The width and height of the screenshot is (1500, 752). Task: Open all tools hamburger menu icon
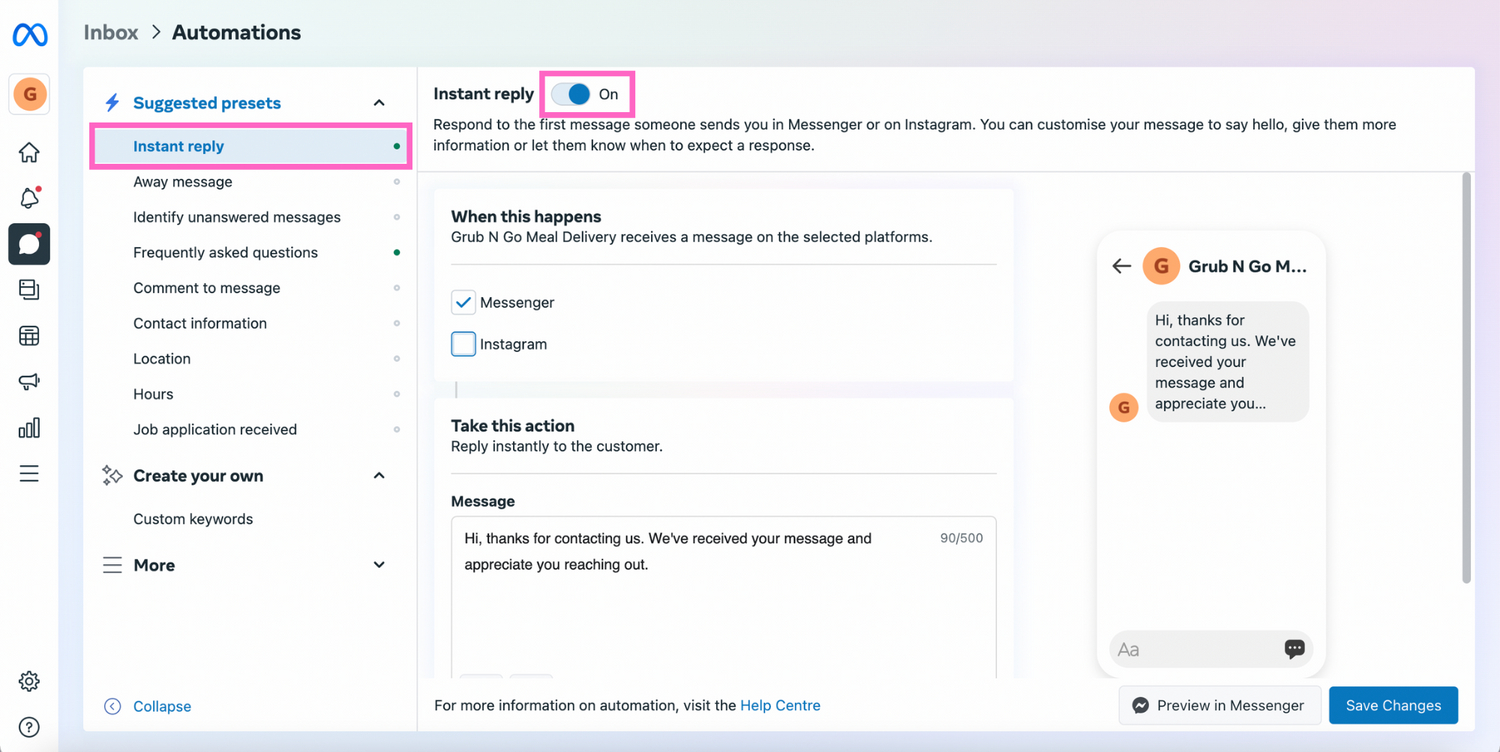(29, 474)
